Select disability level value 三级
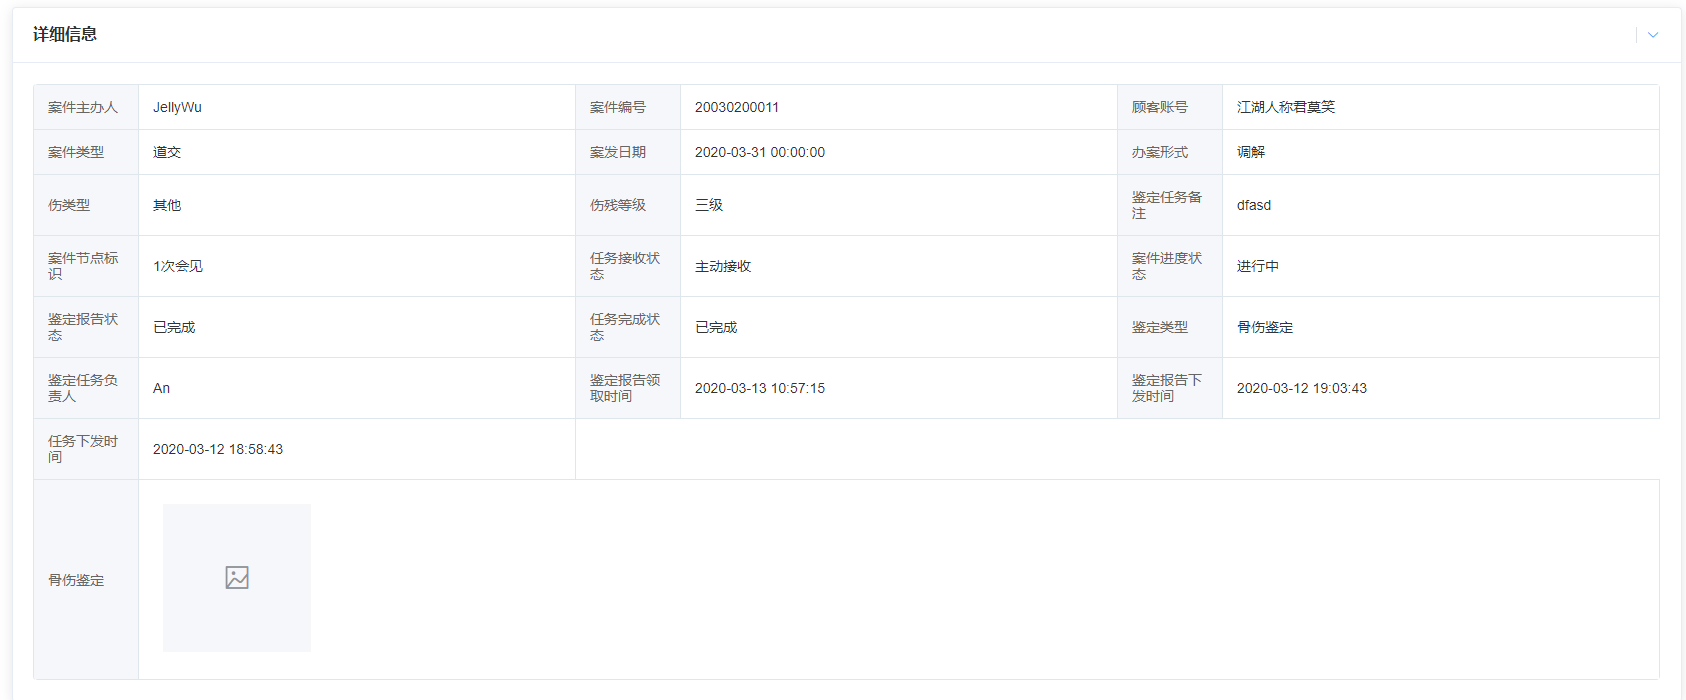 pos(709,205)
